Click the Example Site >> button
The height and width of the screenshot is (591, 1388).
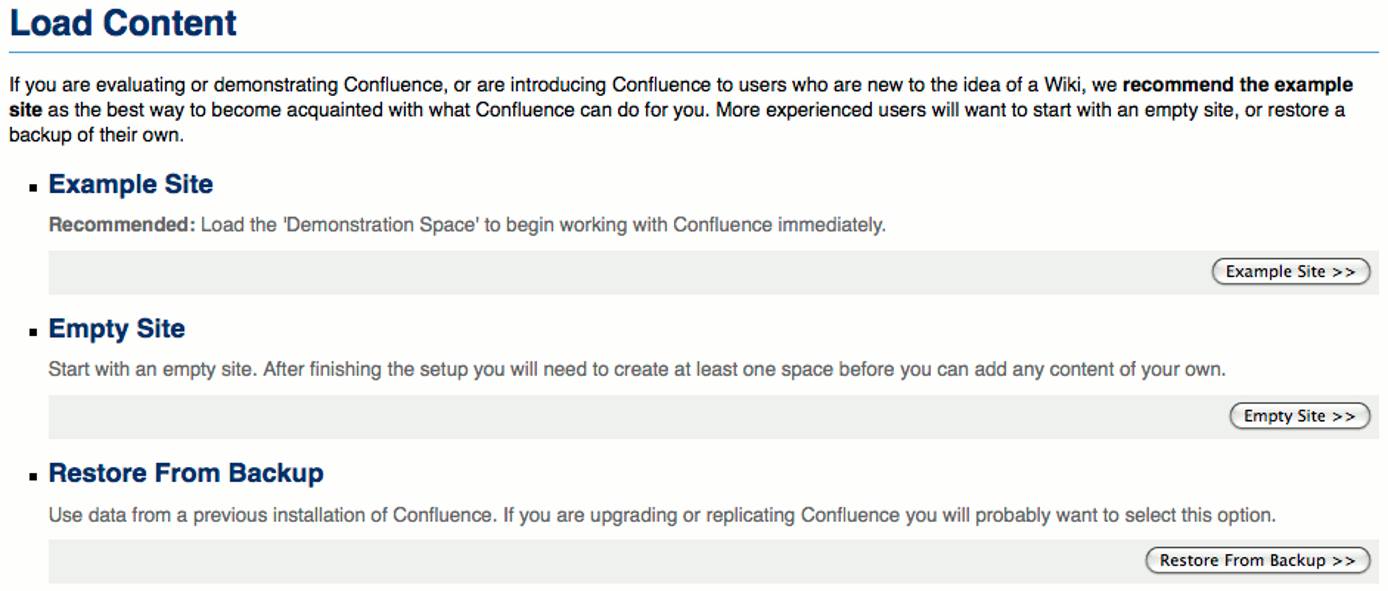pyautogui.click(x=1289, y=271)
